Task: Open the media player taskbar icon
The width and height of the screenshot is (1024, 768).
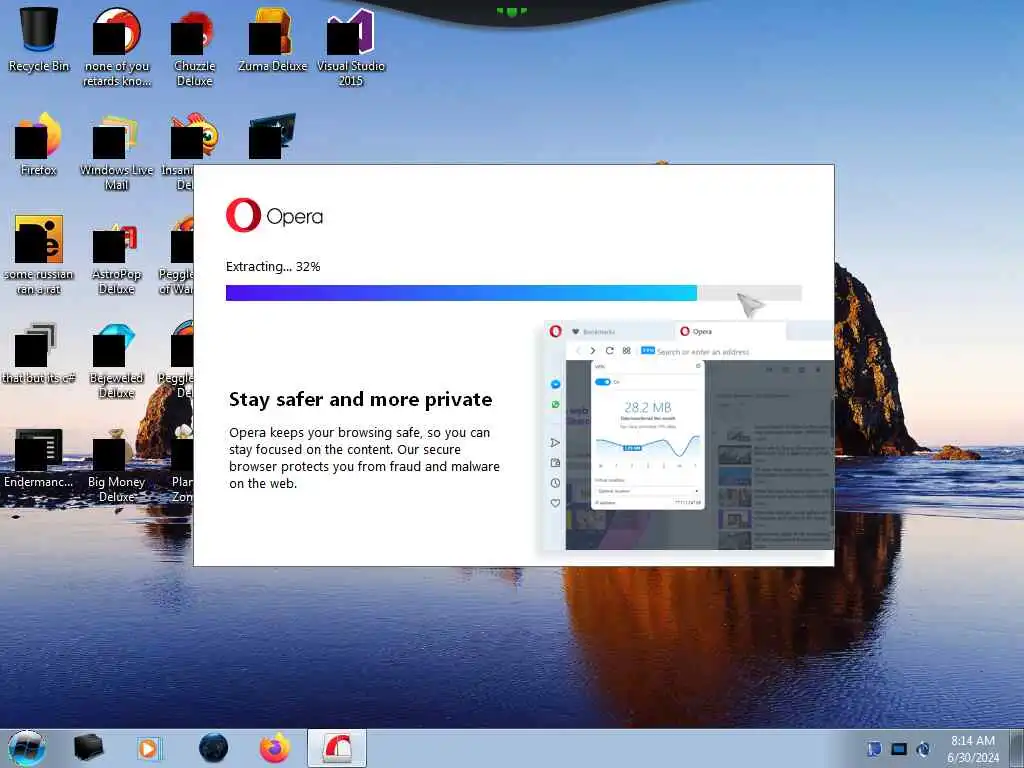Action: 150,748
